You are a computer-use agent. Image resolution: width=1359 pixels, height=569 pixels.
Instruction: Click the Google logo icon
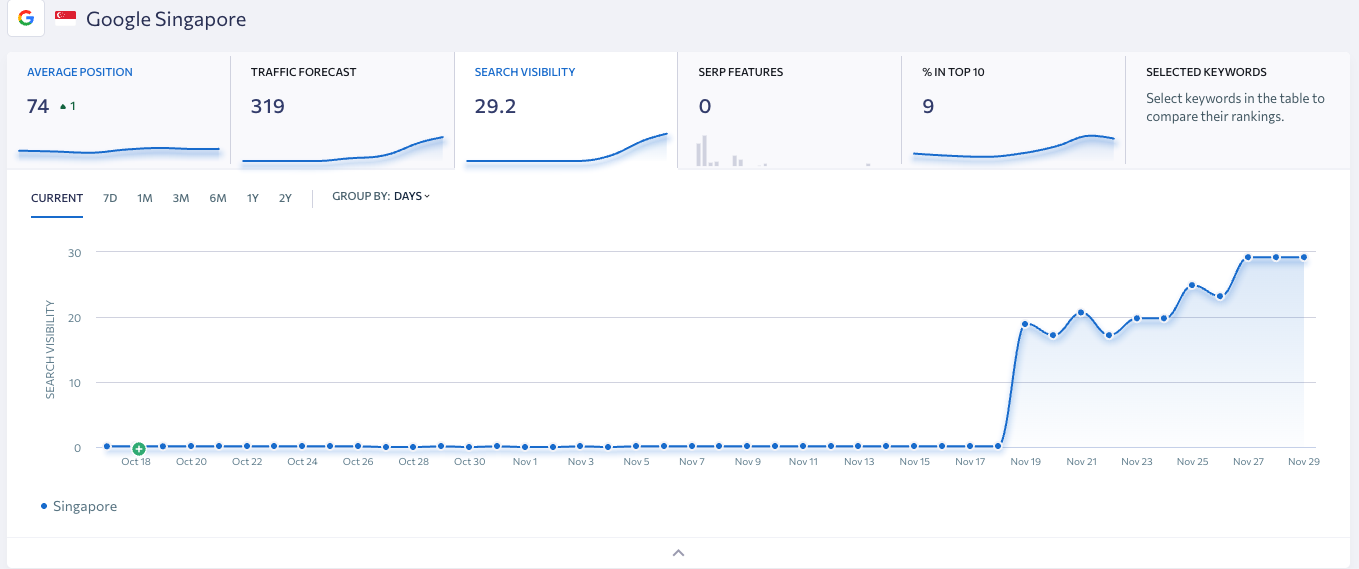26,19
